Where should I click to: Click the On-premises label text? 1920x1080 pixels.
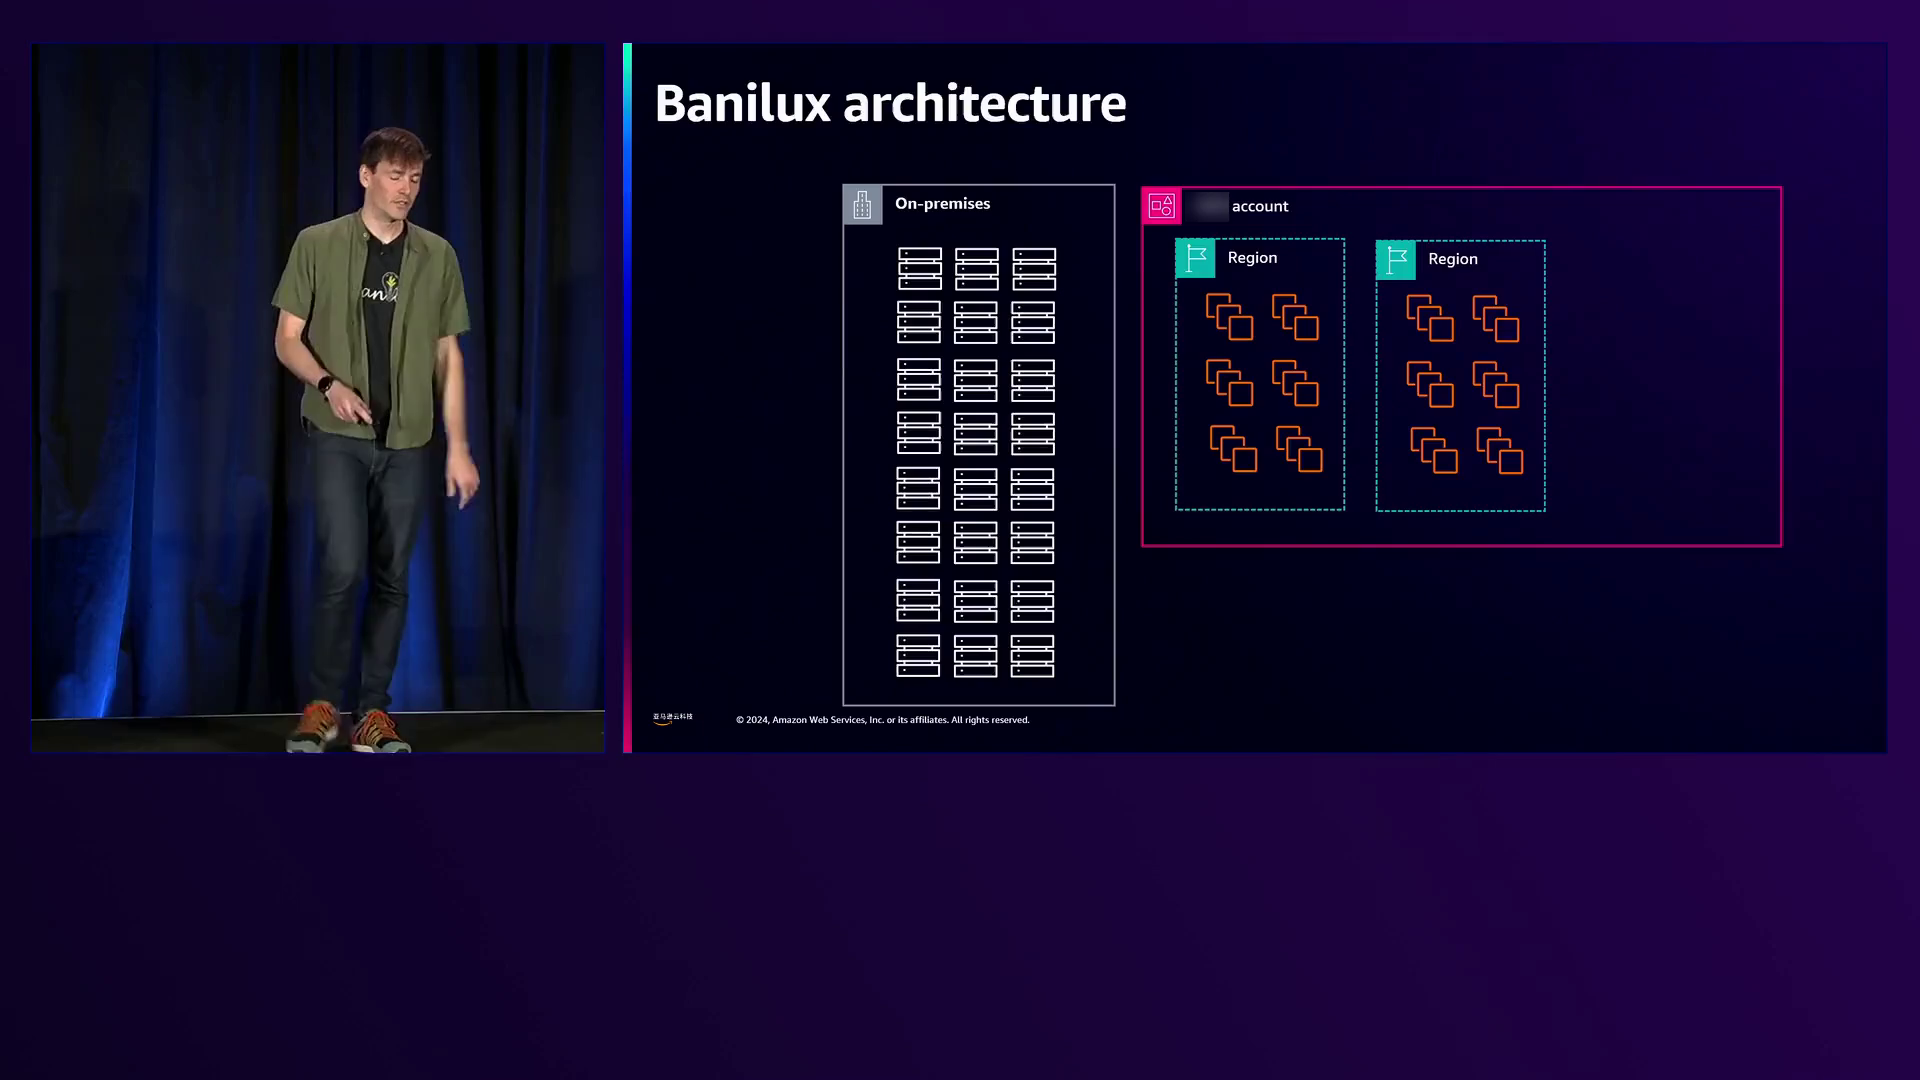pyautogui.click(x=942, y=204)
